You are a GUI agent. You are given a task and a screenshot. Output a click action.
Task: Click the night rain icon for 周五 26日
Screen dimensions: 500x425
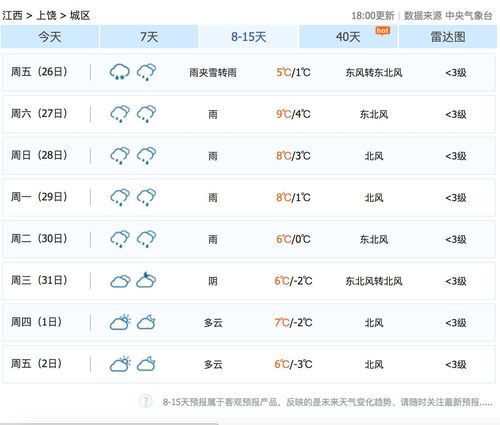146,72
